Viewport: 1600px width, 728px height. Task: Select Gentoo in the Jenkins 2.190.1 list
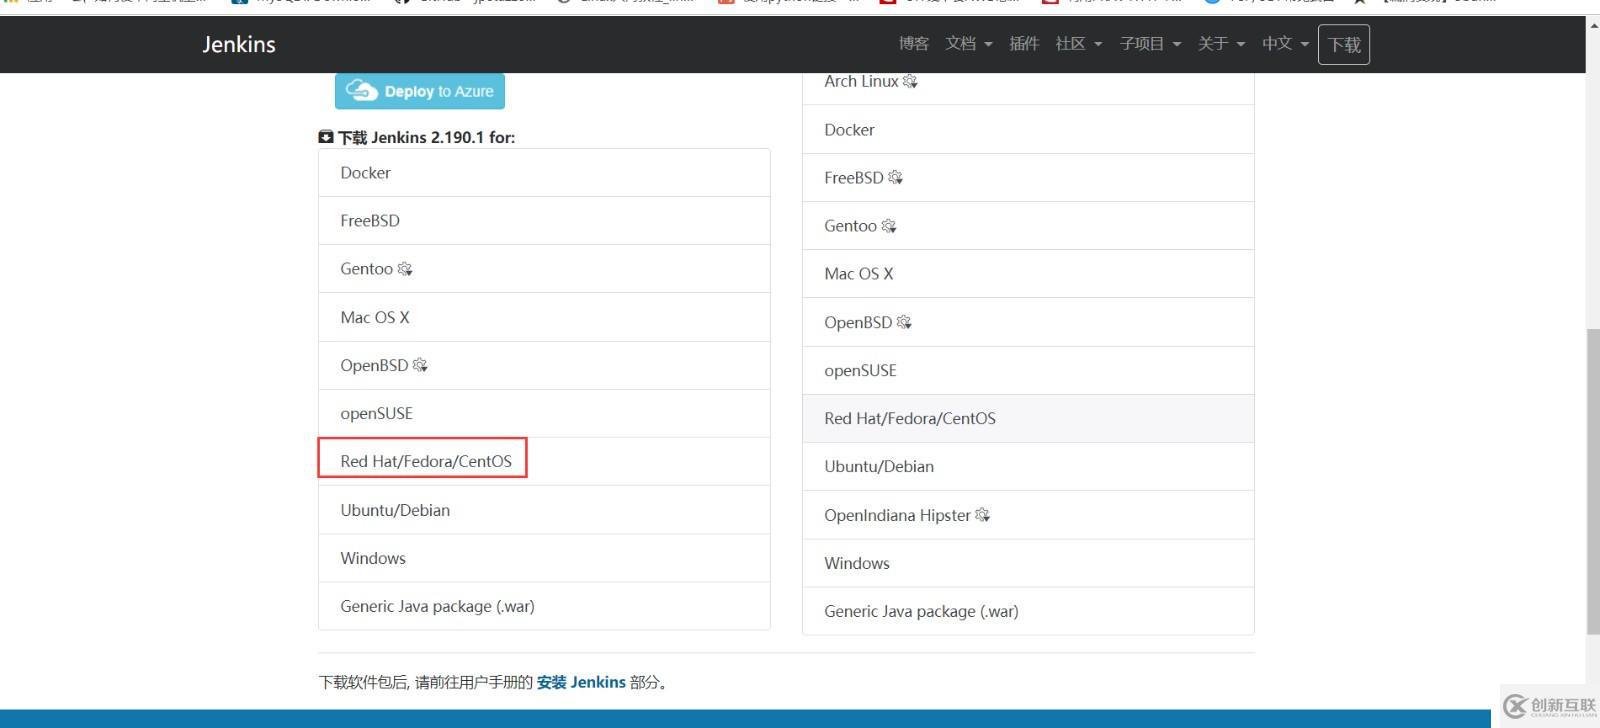click(544, 269)
